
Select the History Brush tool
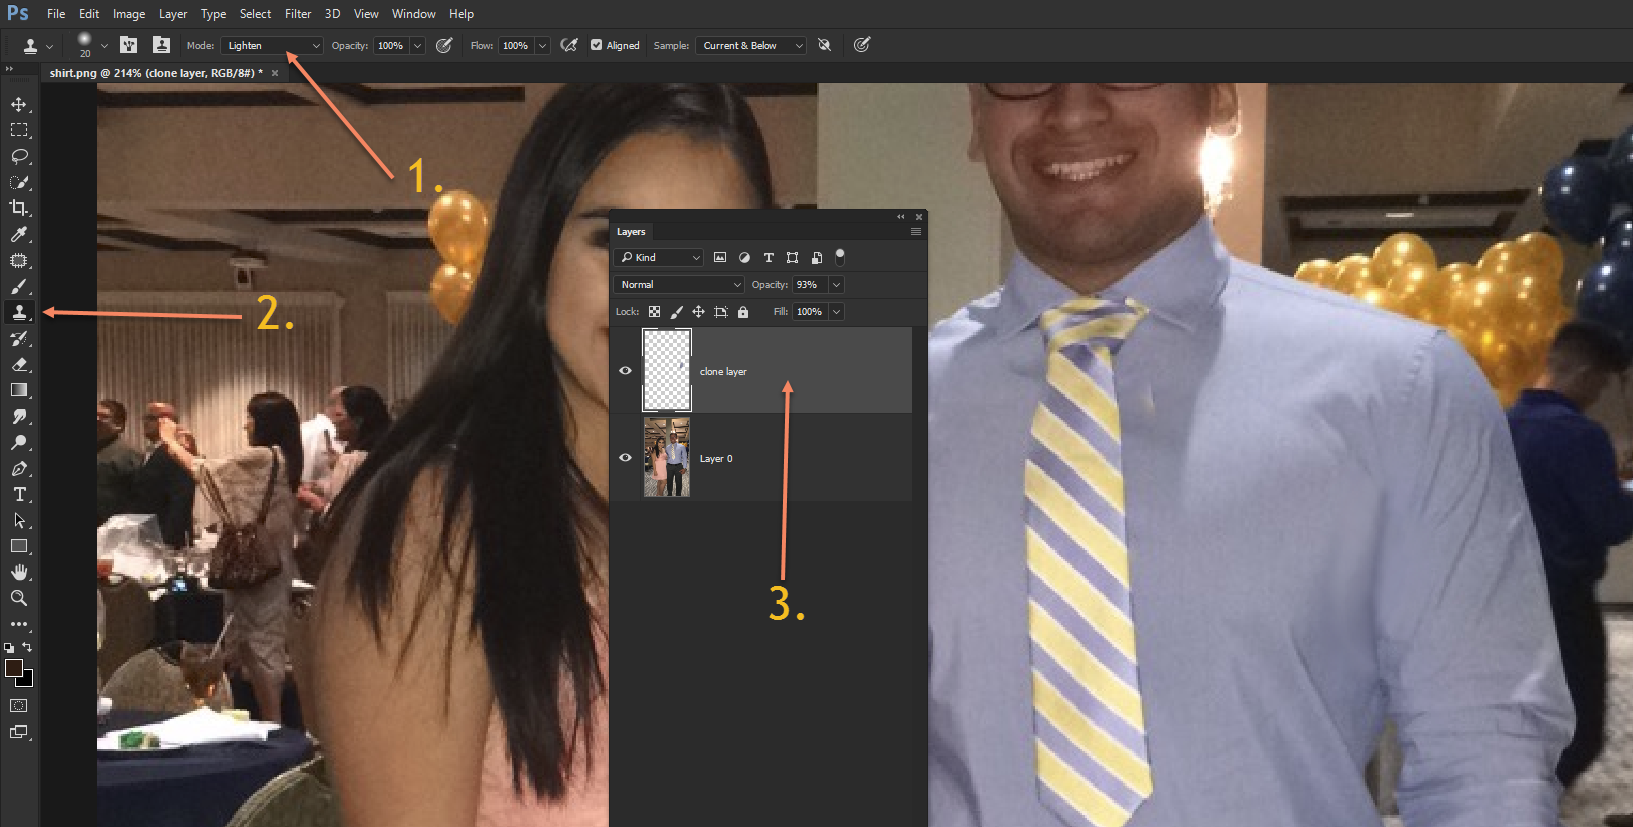19,338
